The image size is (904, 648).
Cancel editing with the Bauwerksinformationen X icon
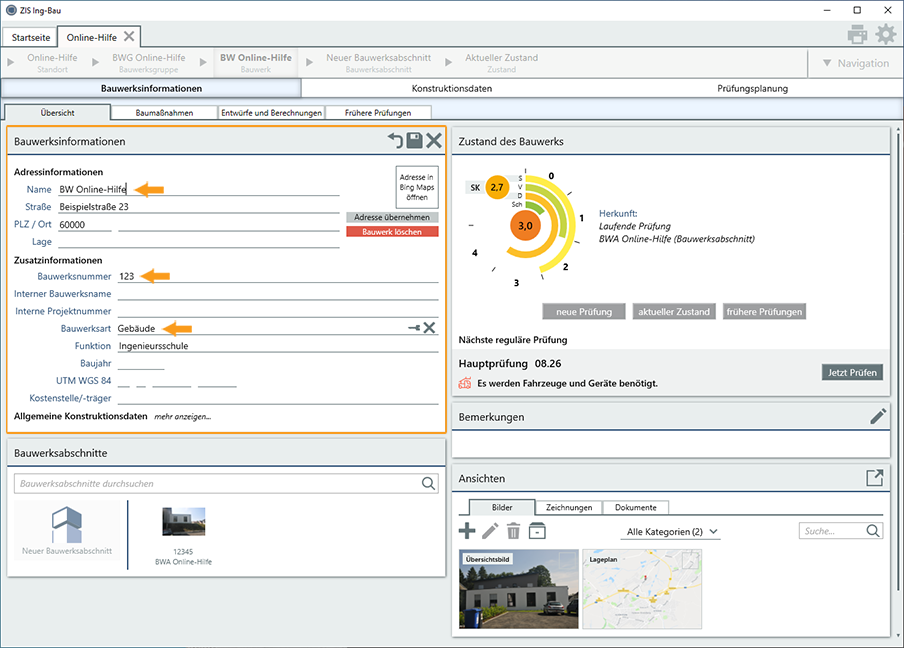433,141
